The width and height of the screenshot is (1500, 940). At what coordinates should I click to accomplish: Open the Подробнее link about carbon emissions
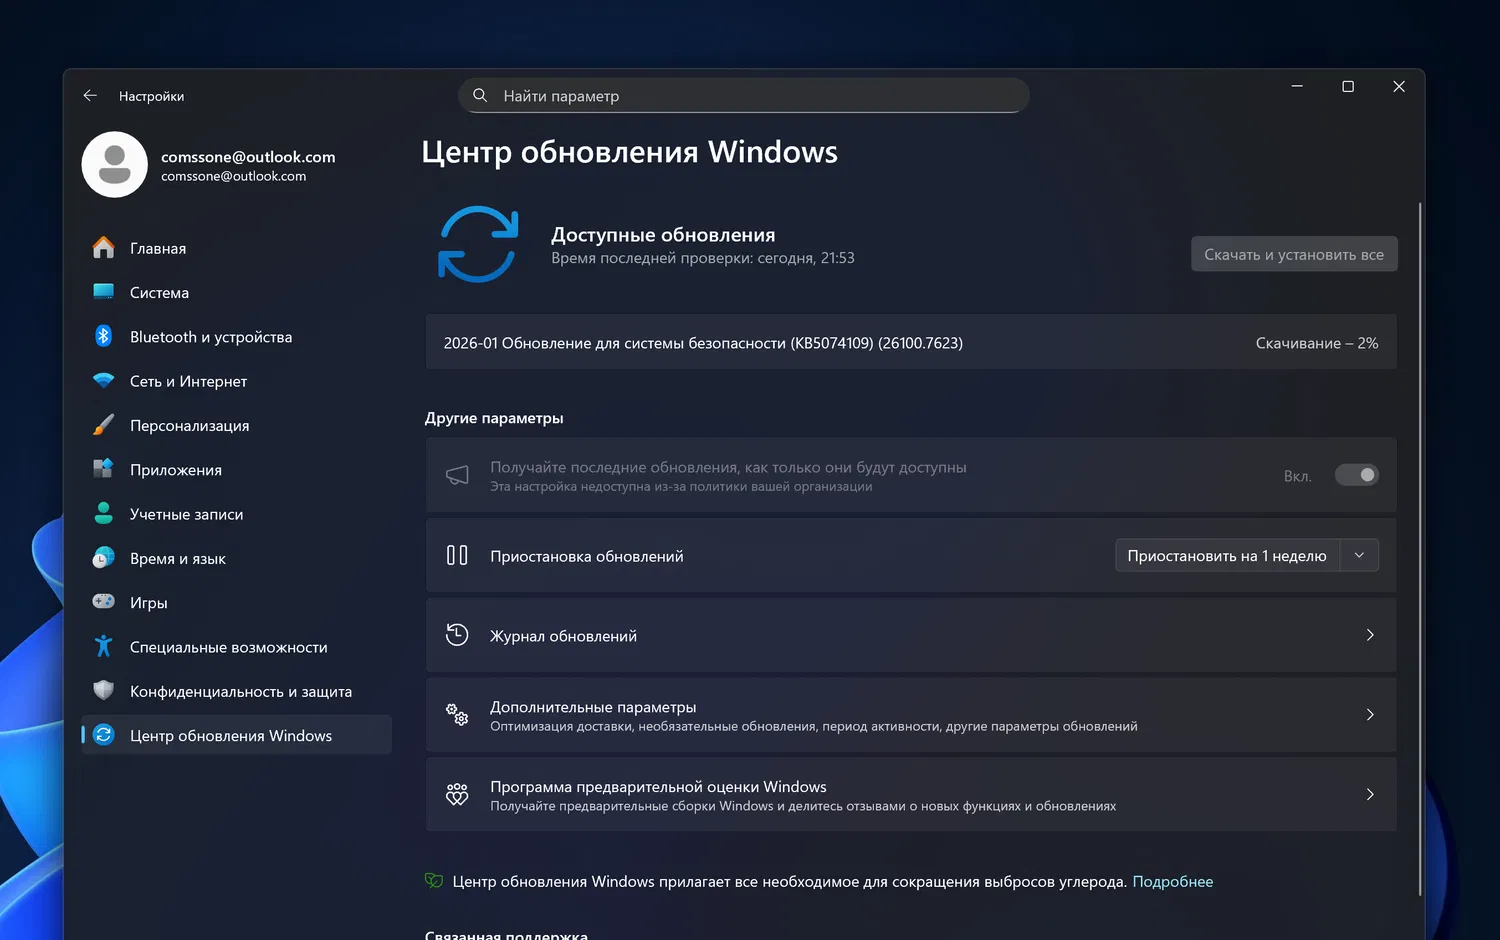[x=1172, y=881]
